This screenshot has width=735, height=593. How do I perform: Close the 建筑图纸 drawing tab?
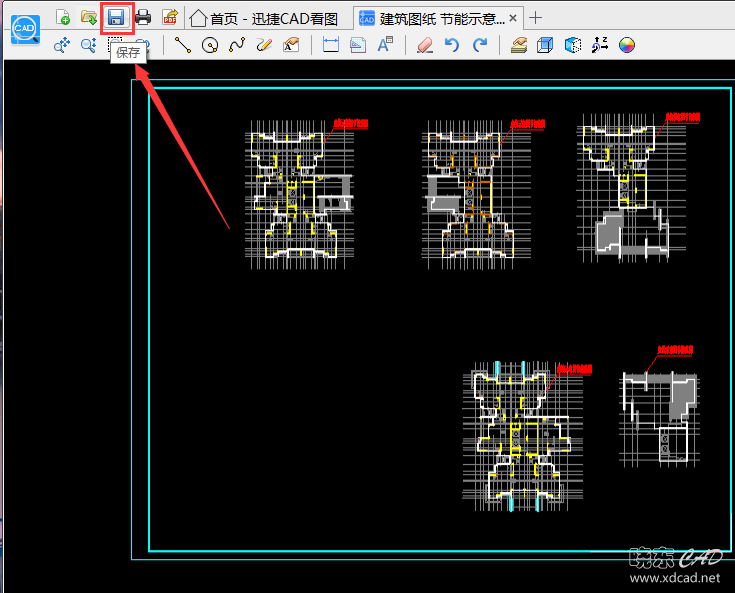click(514, 18)
